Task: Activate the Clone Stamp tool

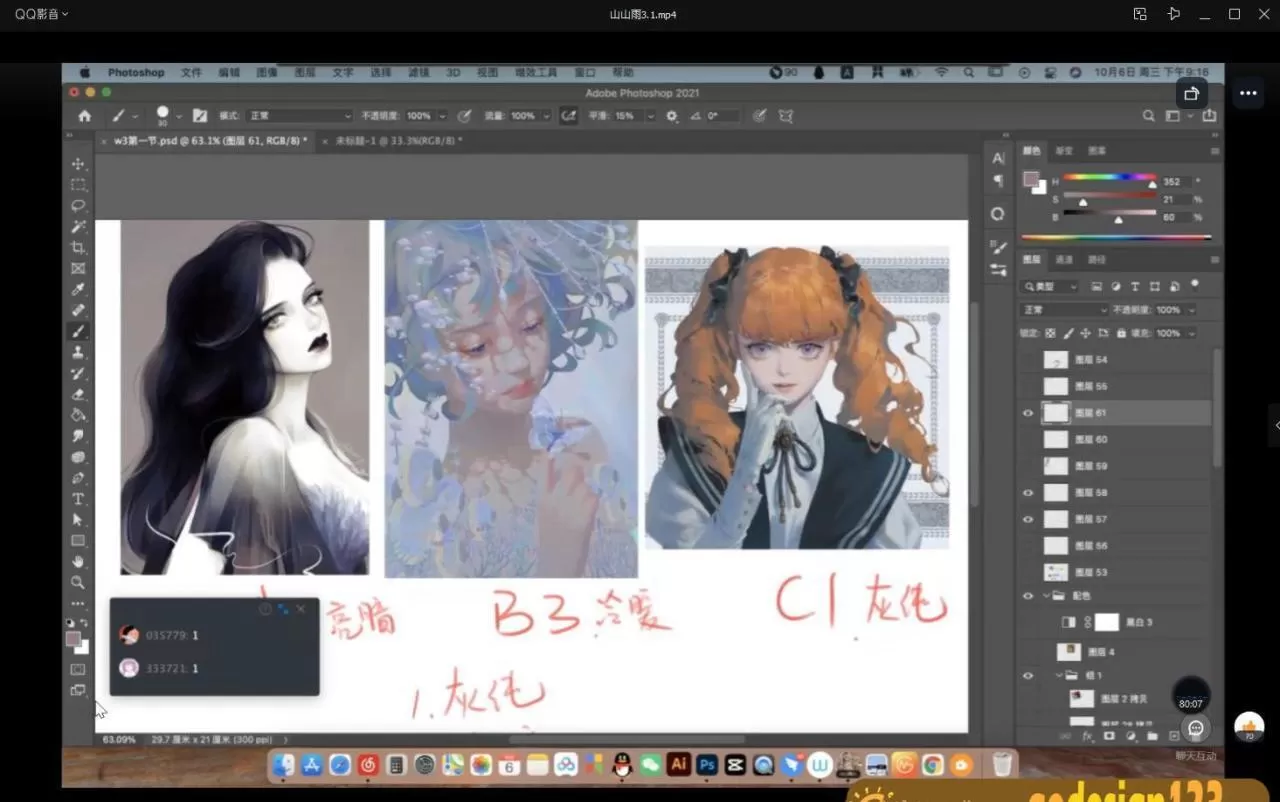Action: (78, 353)
